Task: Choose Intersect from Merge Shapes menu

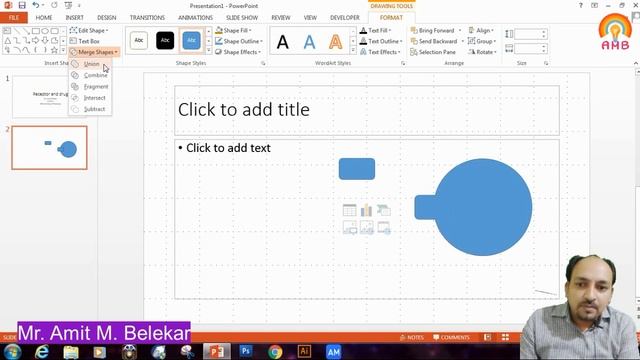Action: pyautogui.click(x=90, y=98)
